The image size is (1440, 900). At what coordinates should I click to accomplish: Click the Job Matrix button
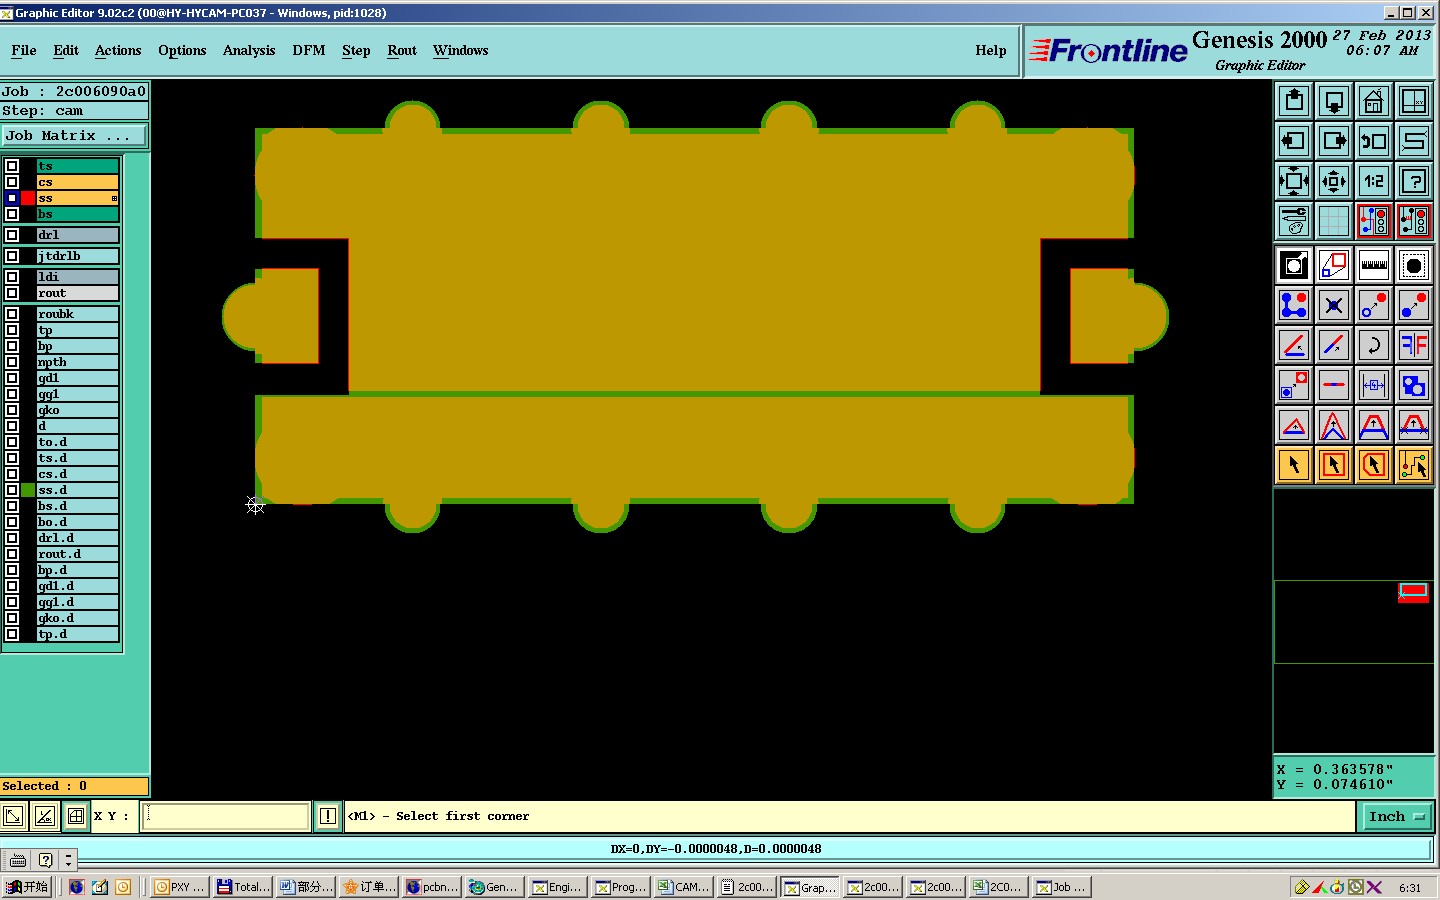[74, 135]
